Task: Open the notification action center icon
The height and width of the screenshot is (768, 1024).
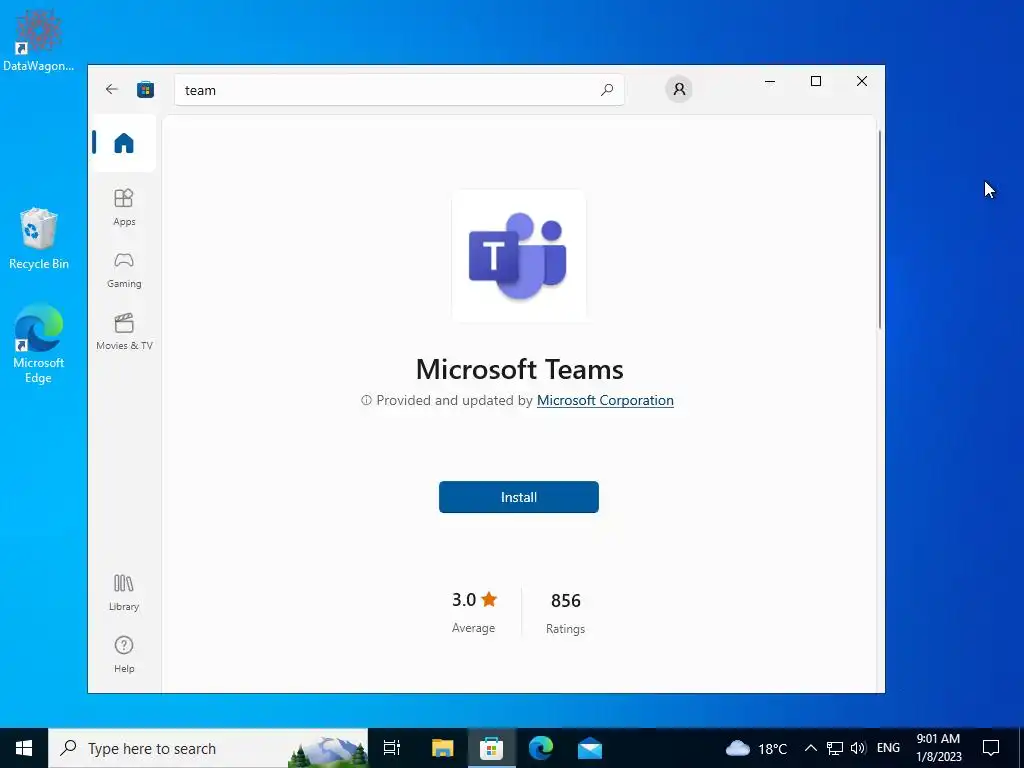Action: coord(991,748)
